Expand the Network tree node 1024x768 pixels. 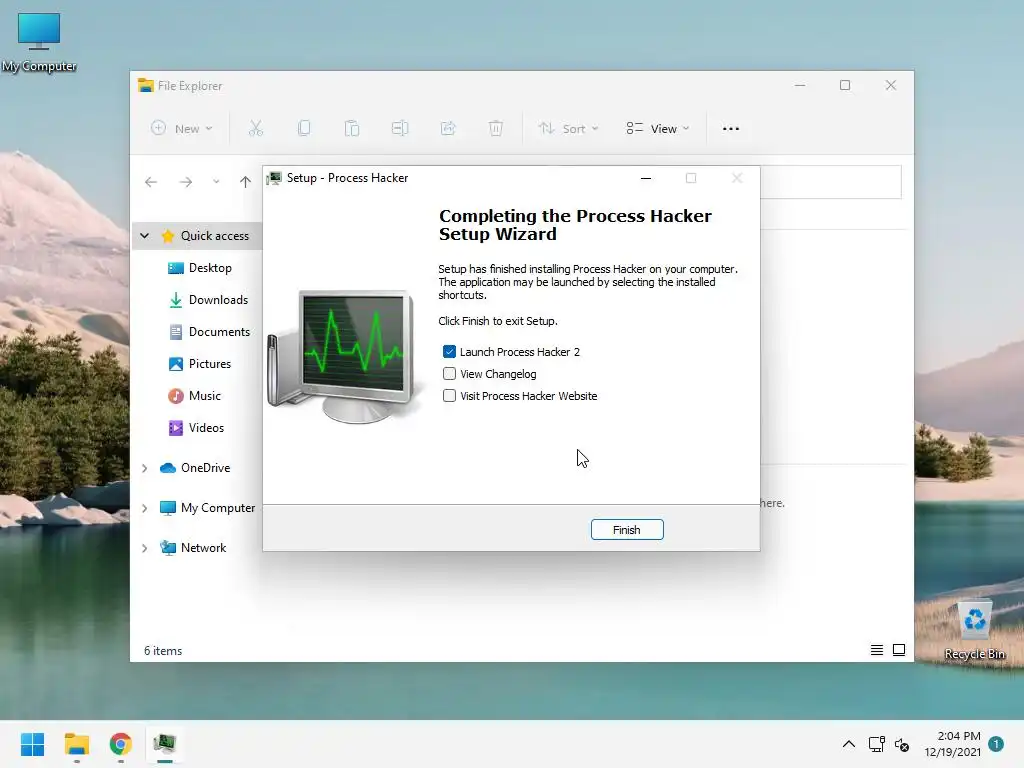(144, 548)
